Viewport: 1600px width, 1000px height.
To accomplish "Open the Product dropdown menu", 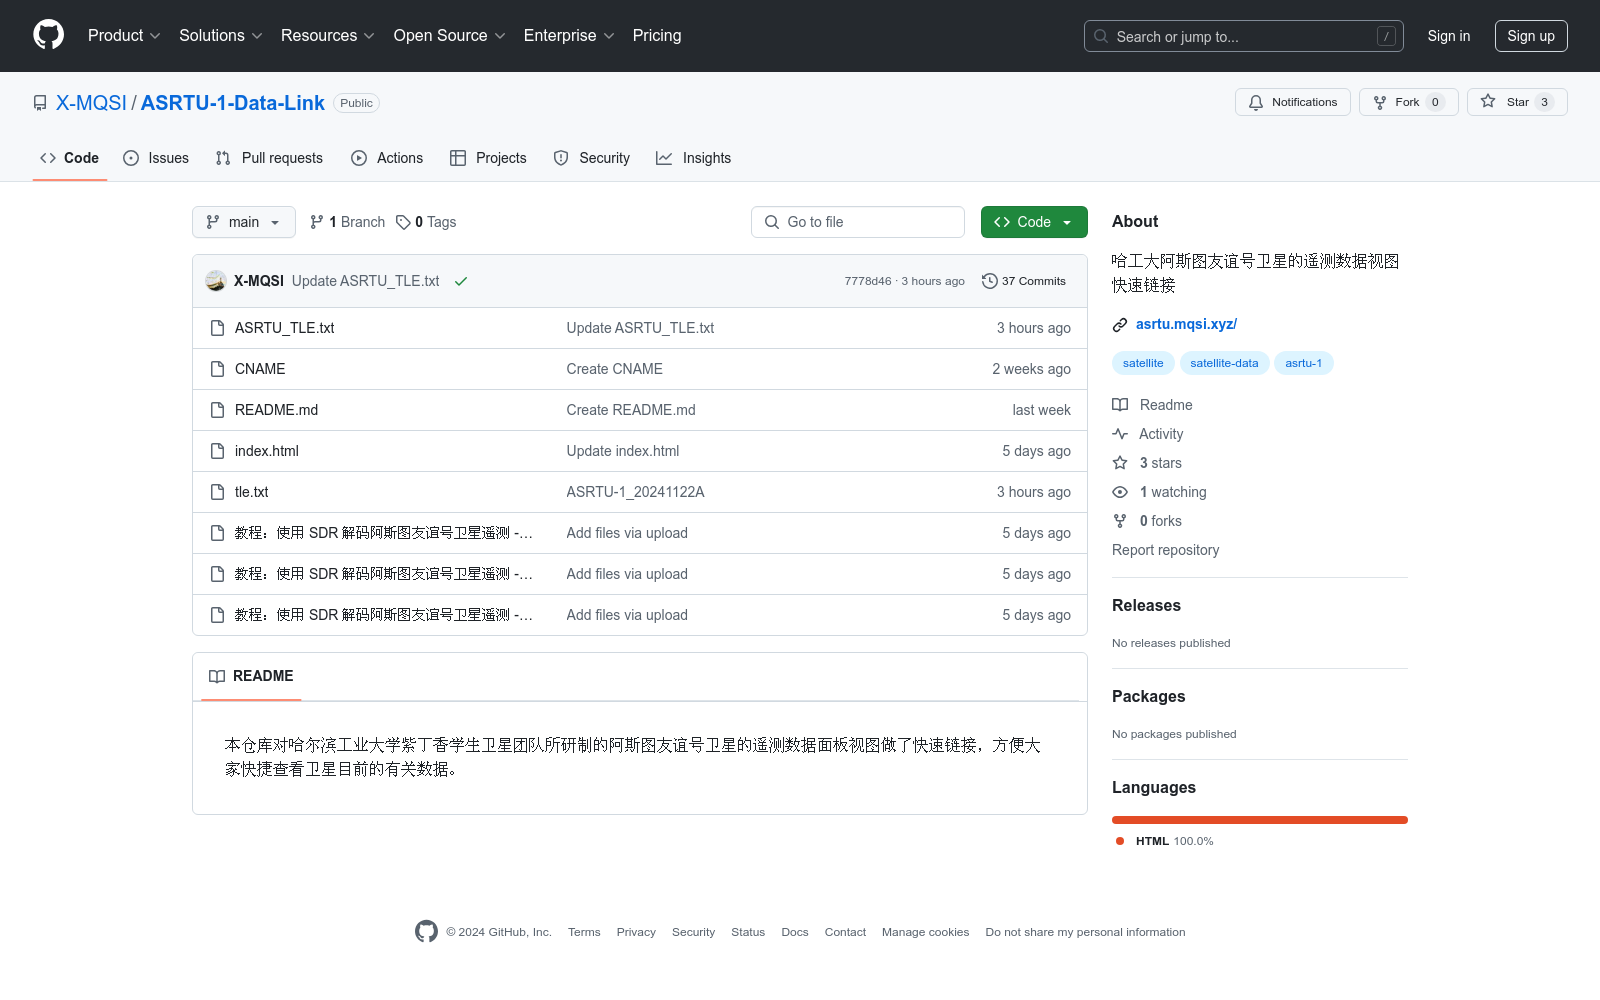I will 124,36.
